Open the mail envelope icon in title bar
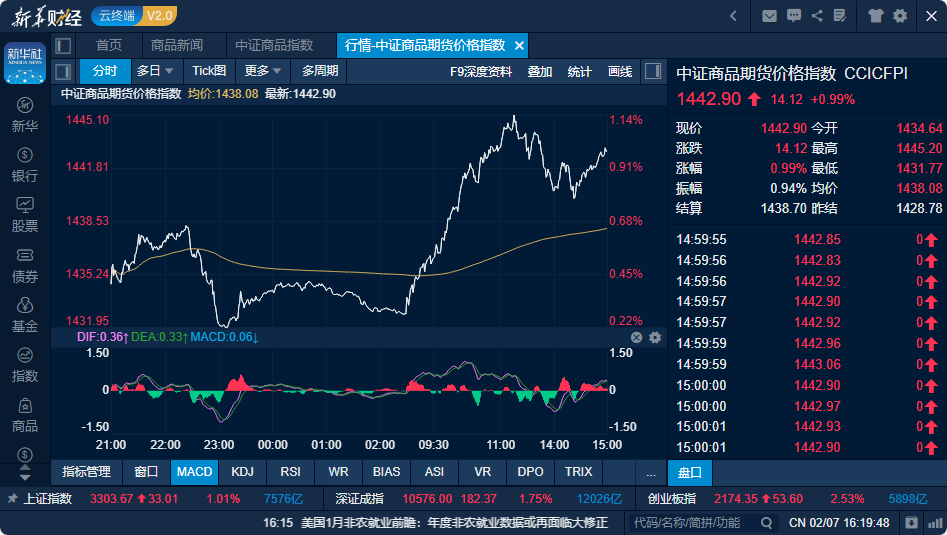The height and width of the screenshot is (535, 947). tap(769, 15)
